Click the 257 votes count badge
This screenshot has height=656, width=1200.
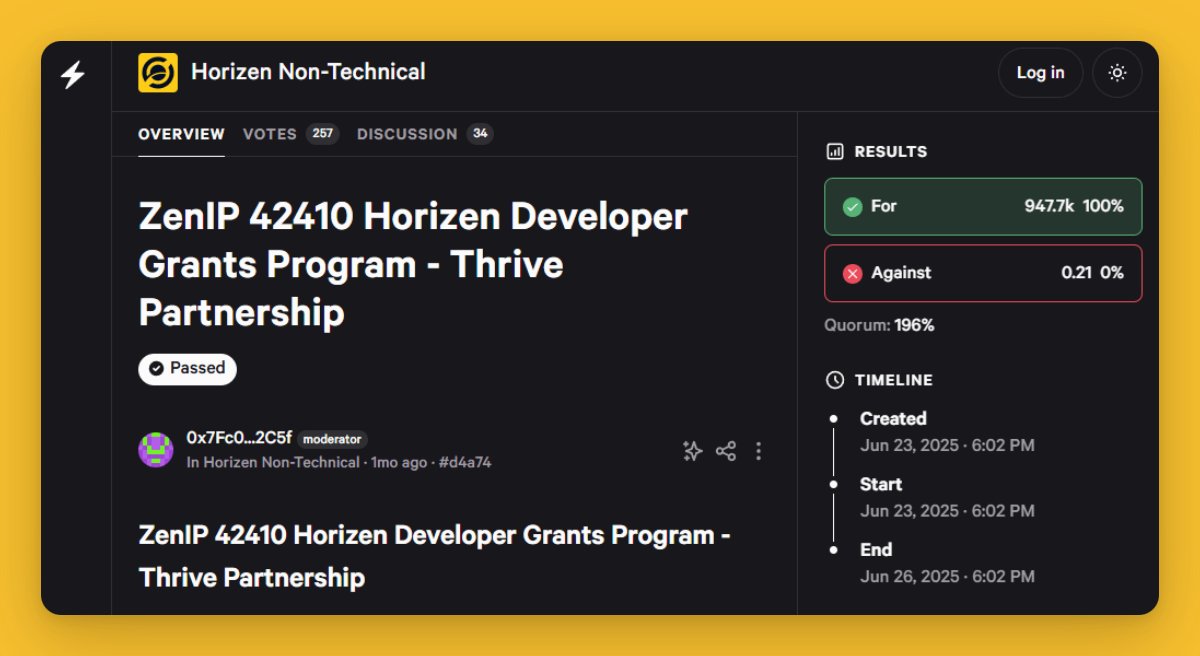(322, 134)
